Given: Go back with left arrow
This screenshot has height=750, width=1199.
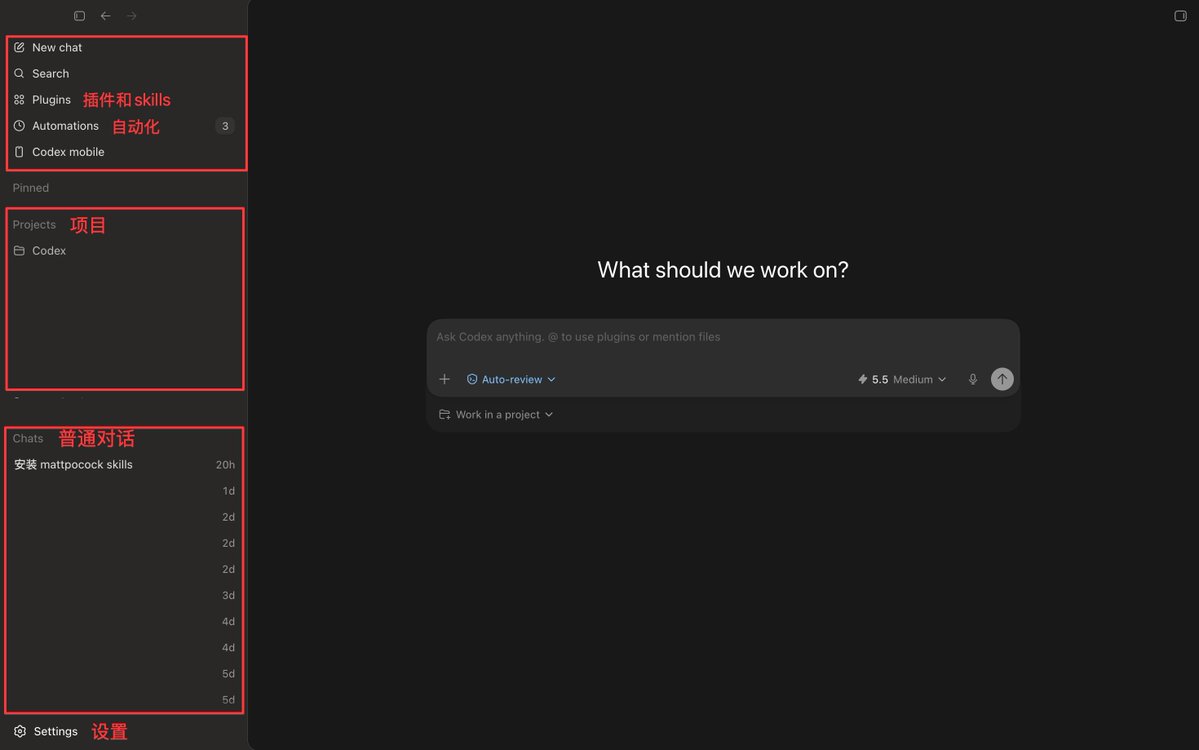Looking at the screenshot, I should coord(106,16).
